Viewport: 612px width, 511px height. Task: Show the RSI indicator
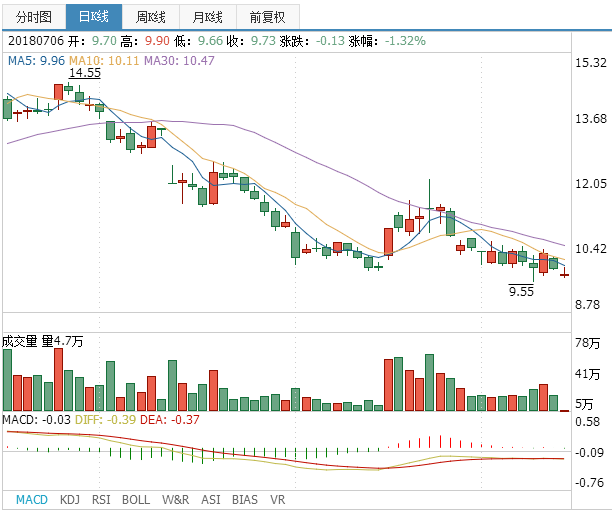[101, 500]
